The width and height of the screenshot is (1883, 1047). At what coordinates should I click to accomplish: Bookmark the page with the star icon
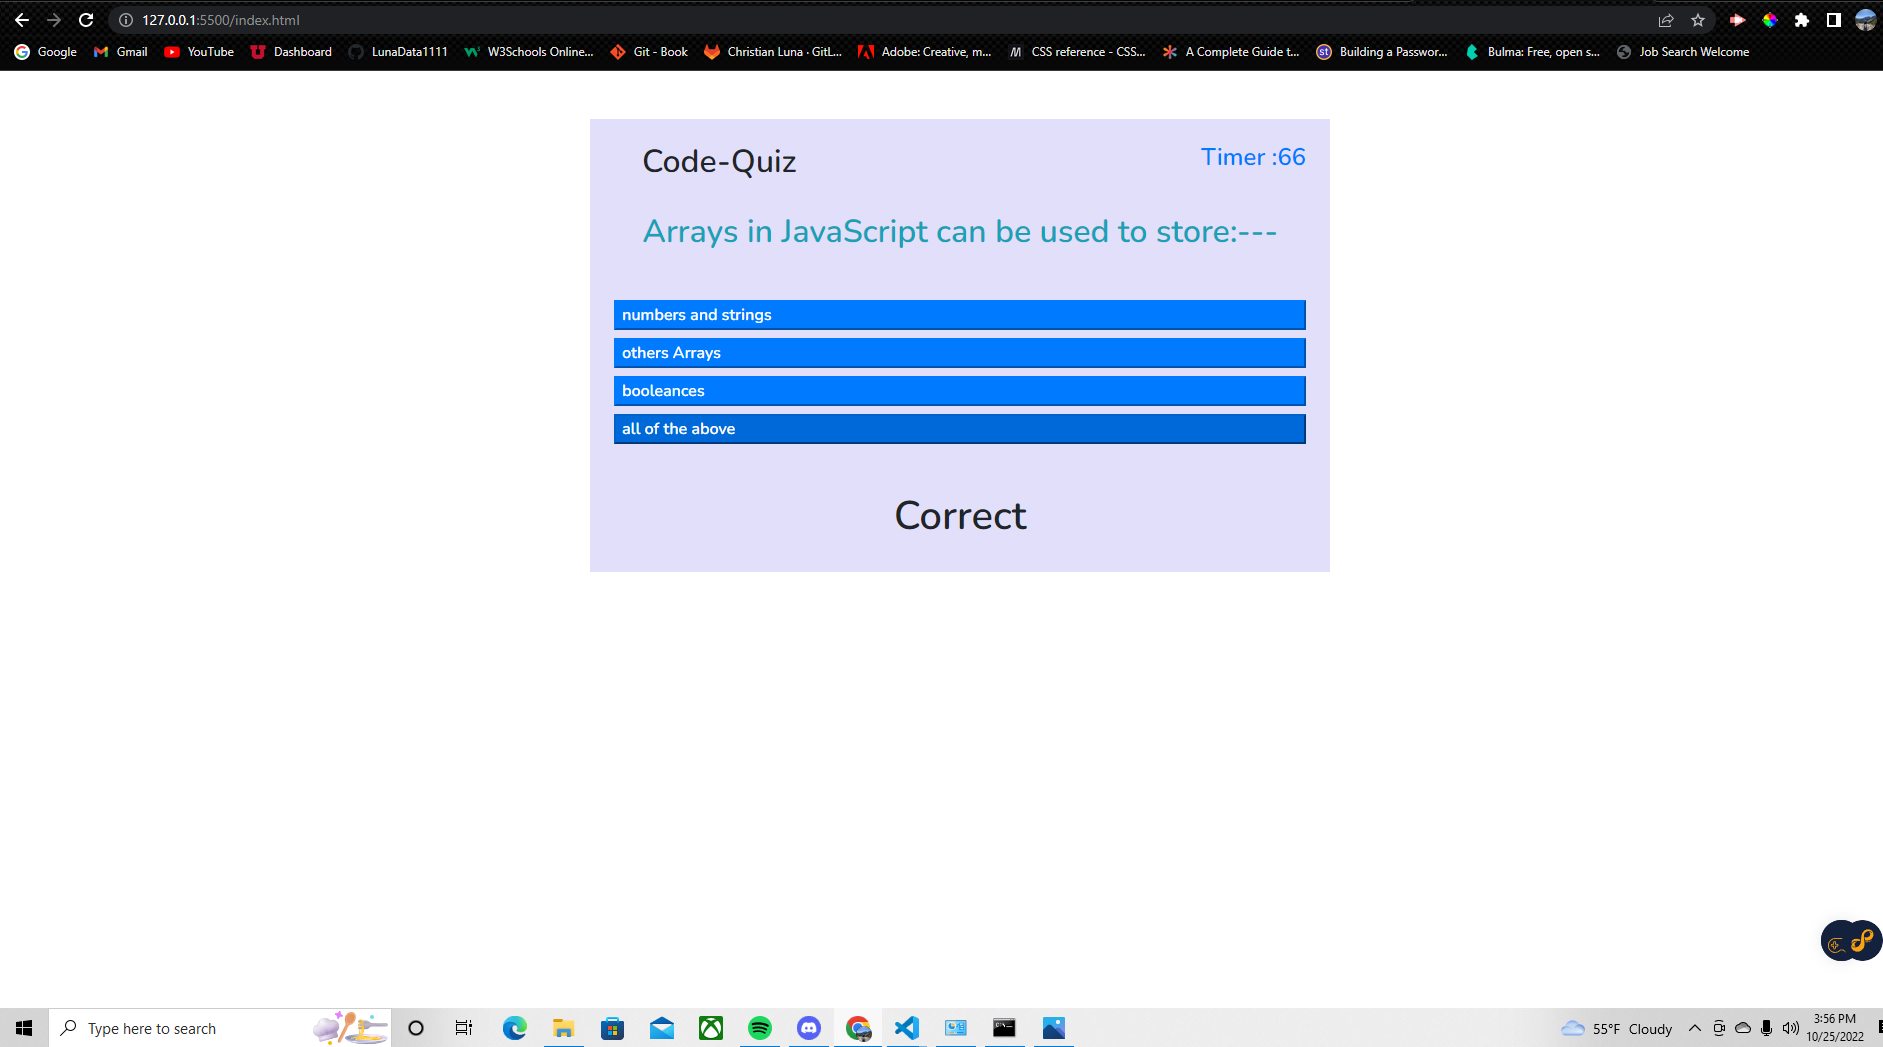pyautogui.click(x=1697, y=19)
